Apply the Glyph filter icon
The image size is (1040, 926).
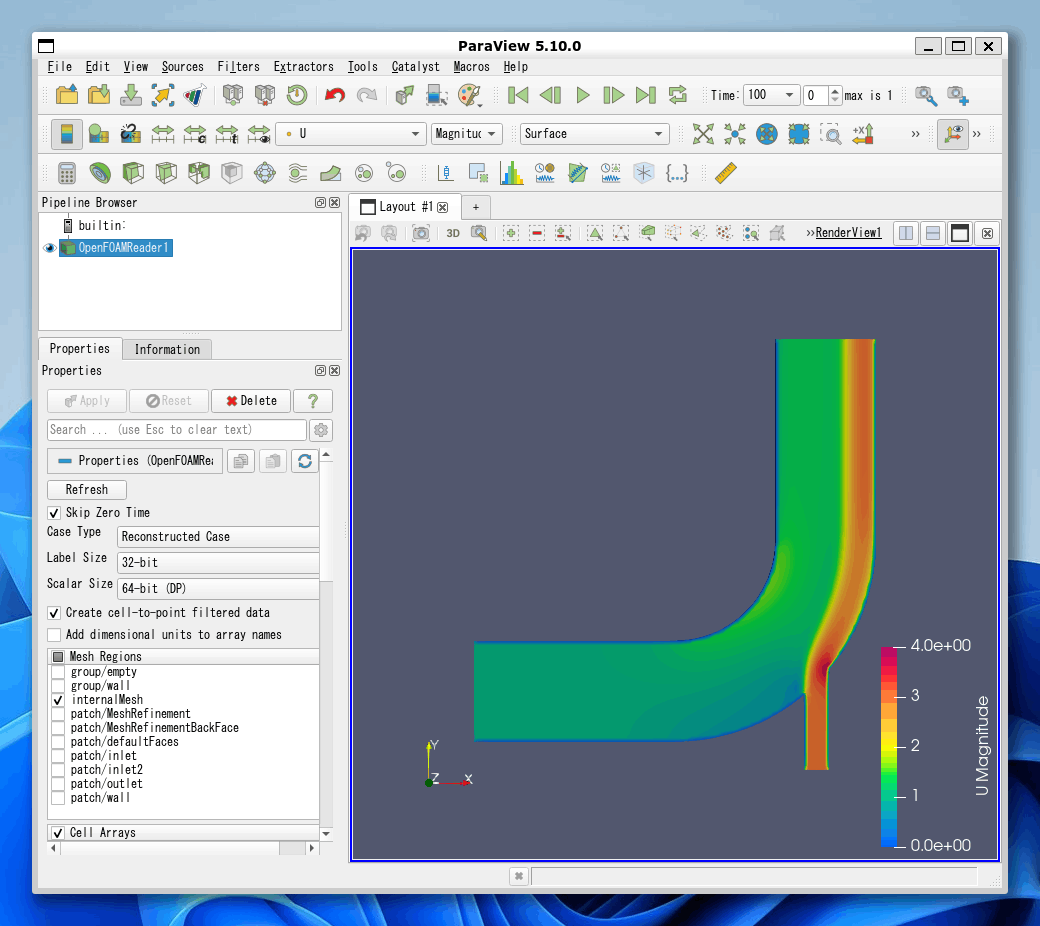[265, 173]
